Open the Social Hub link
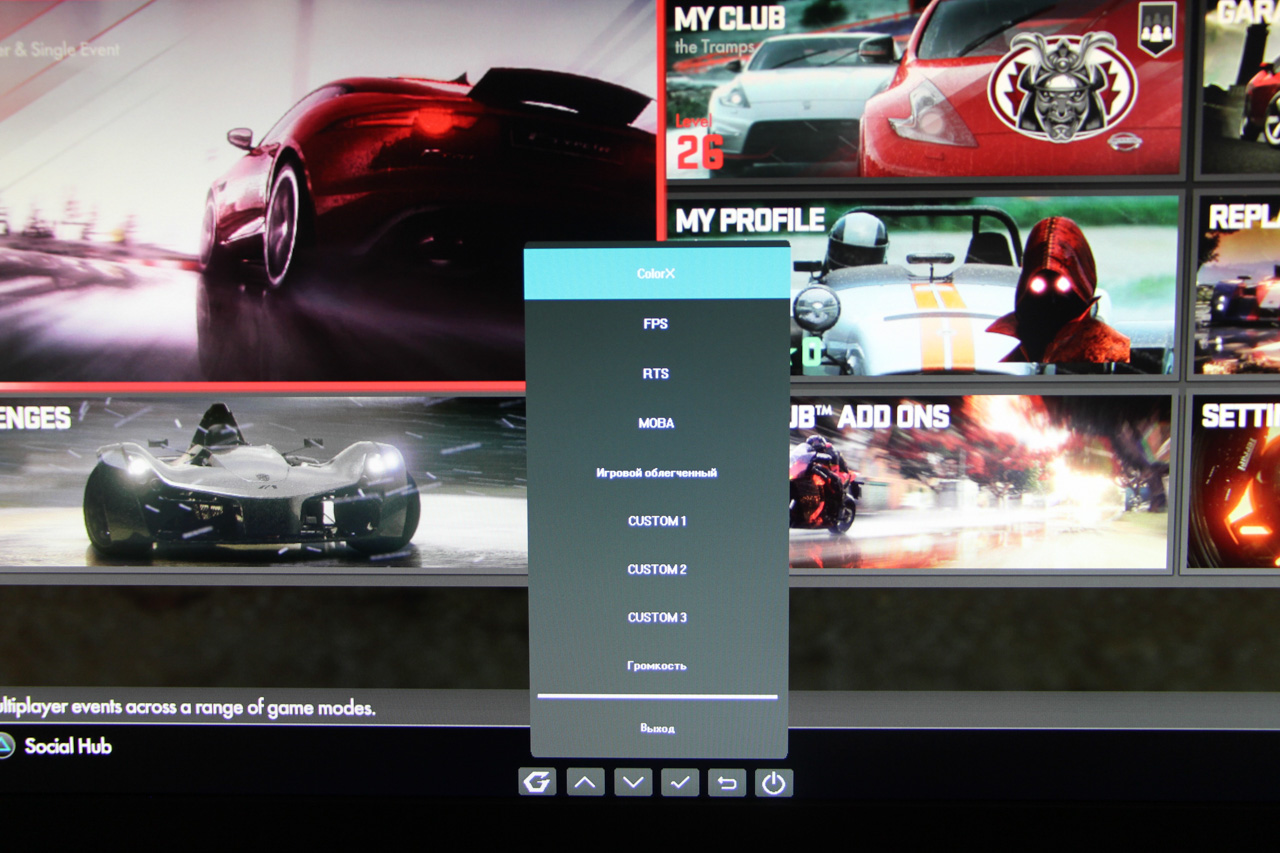Image resolution: width=1280 pixels, height=853 pixels. point(68,746)
